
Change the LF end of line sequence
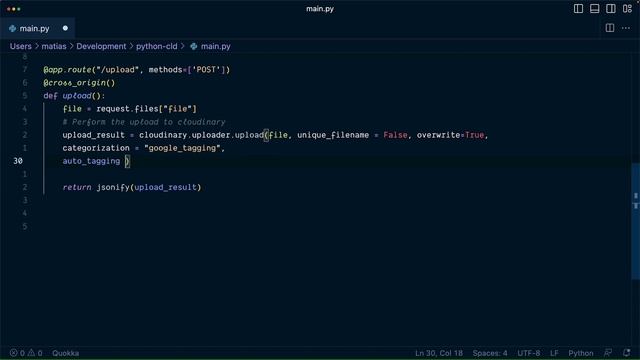(554, 353)
